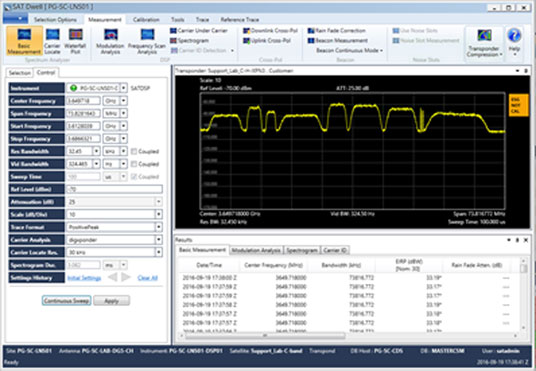Viewport: 536px width, 371px height.
Task: Toggle Vid Bandwidth Coupled checkbox
Action: point(134,164)
